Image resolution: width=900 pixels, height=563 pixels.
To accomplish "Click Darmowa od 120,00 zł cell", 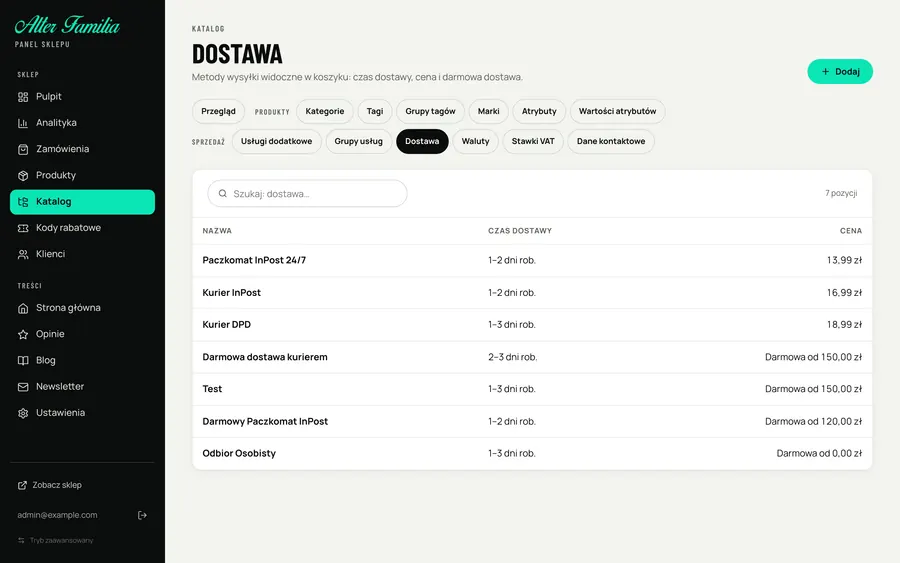I will [x=813, y=421].
